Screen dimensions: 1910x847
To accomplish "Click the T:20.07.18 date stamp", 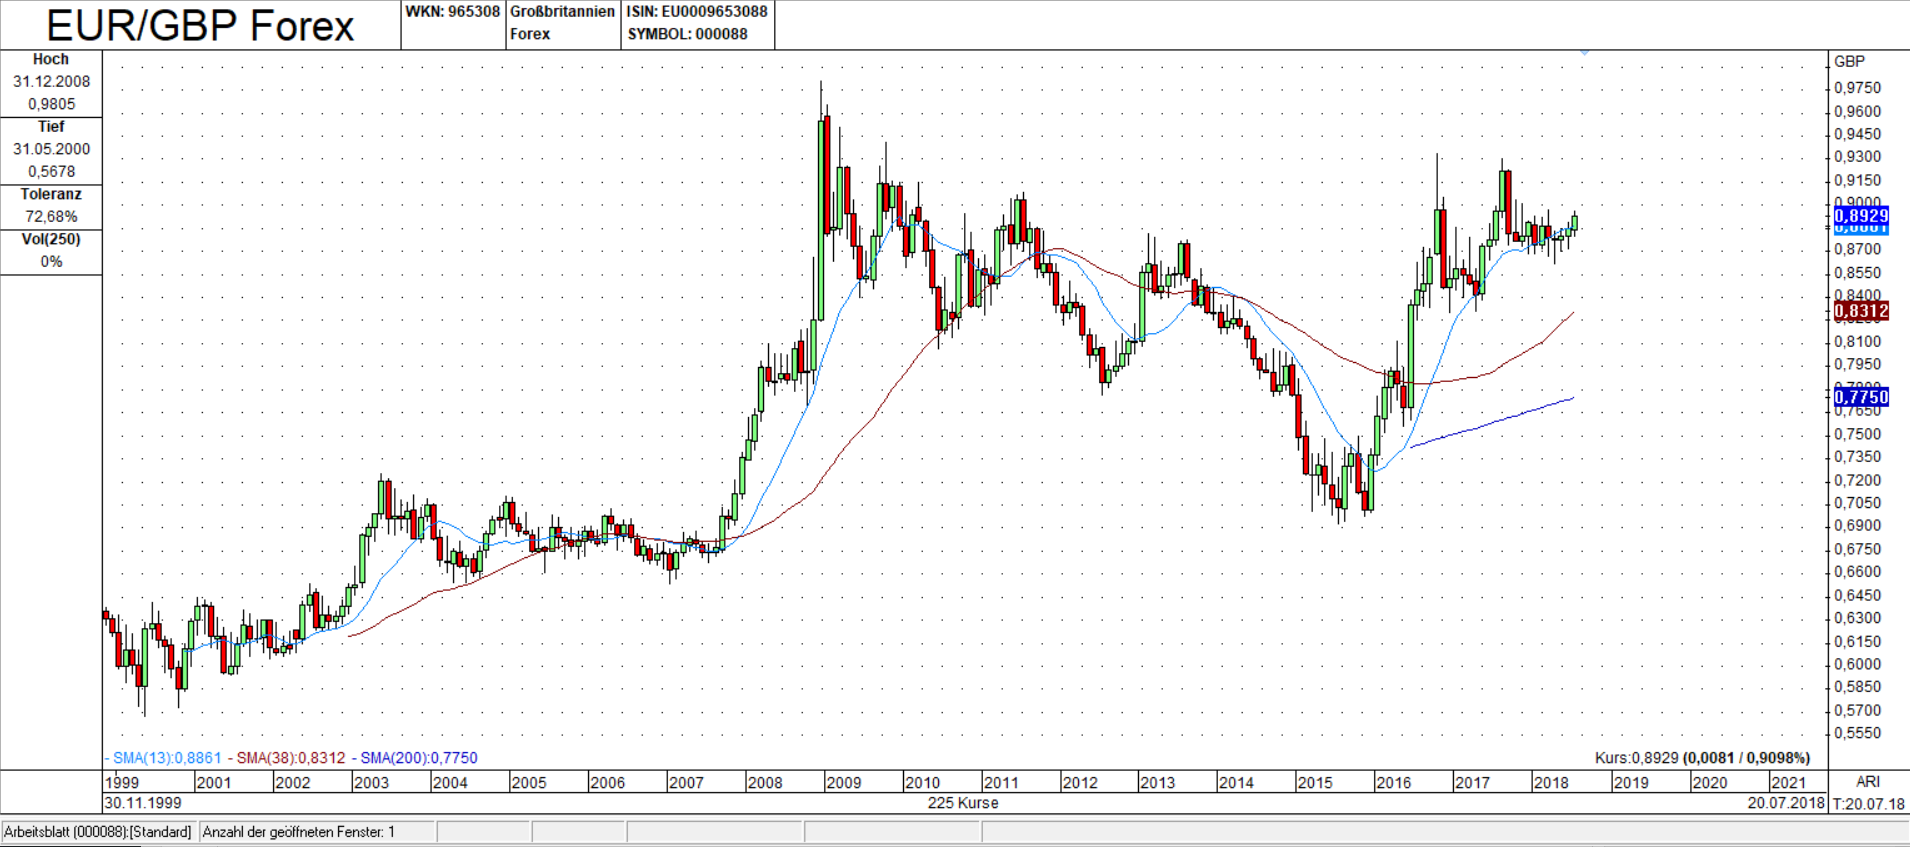I will pos(1869,803).
